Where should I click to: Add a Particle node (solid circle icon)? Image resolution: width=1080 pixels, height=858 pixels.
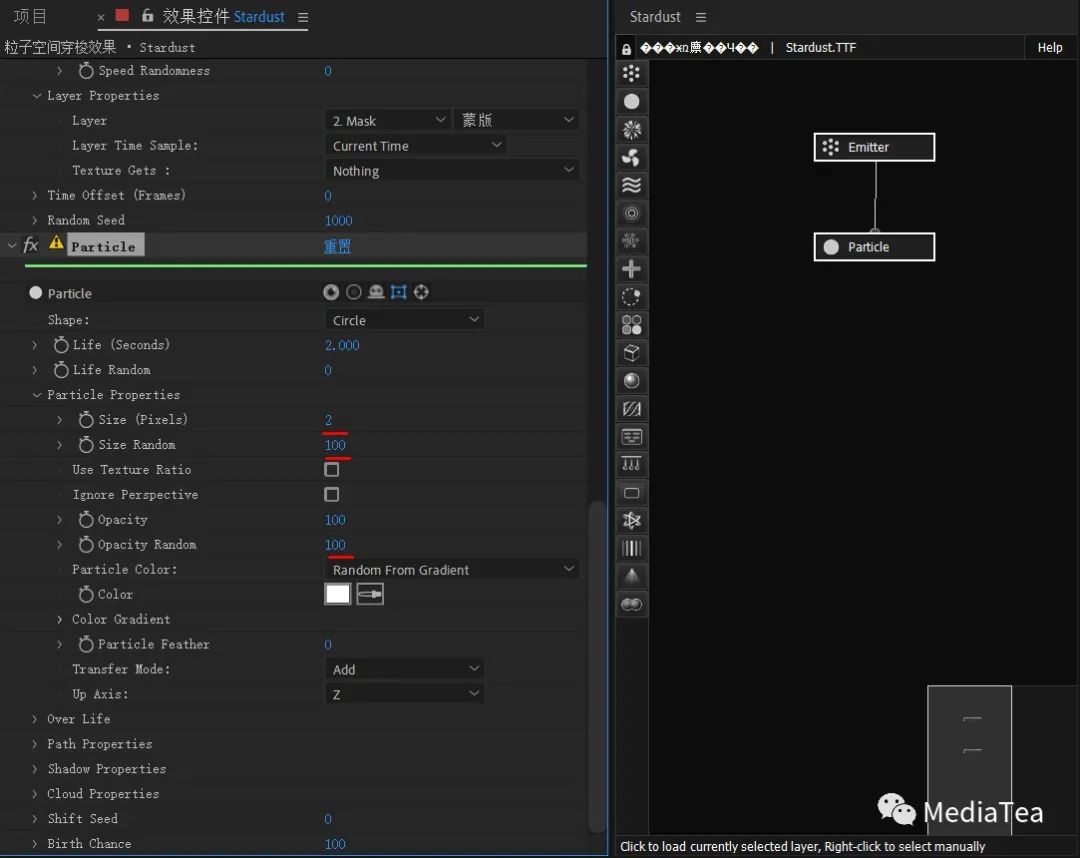(x=631, y=101)
